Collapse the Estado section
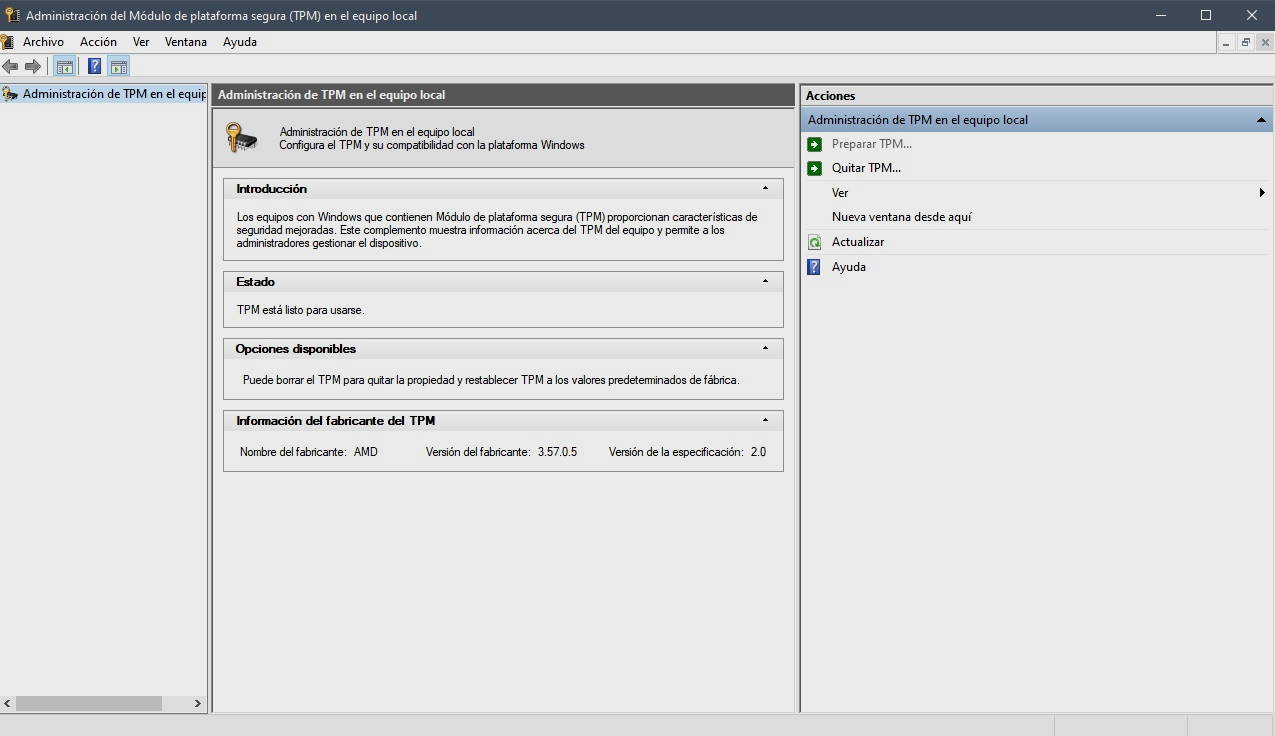This screenshot has width=1275, height=736. 765,281
